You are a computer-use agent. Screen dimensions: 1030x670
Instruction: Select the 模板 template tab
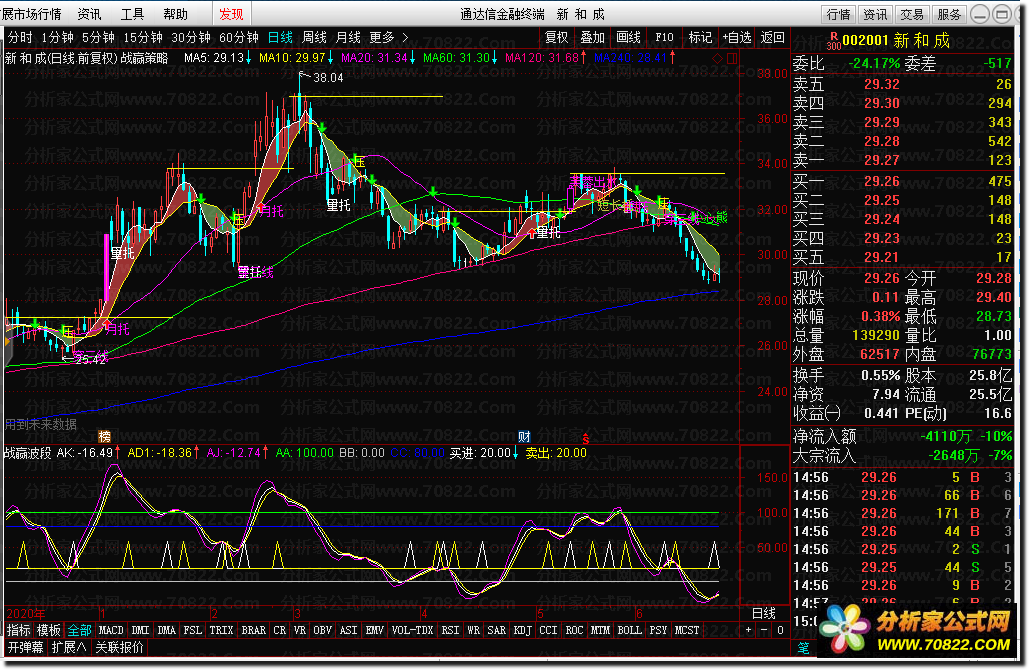(x=49, y=630)
